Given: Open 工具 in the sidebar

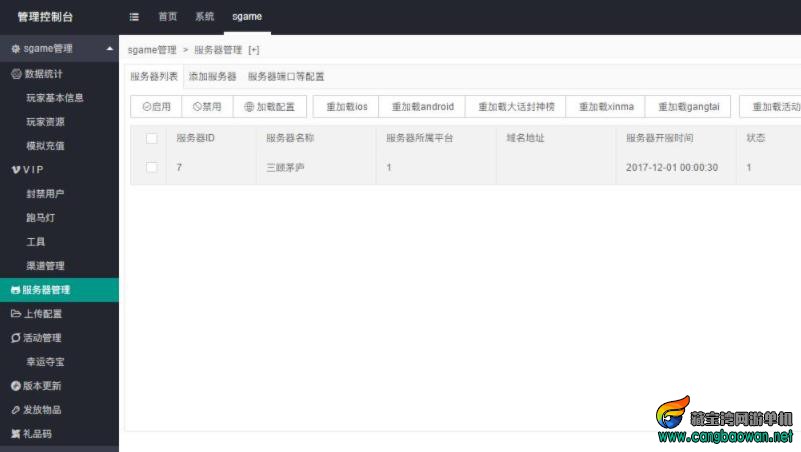Looking at the screenshot, I should click(x=36, y=242).
